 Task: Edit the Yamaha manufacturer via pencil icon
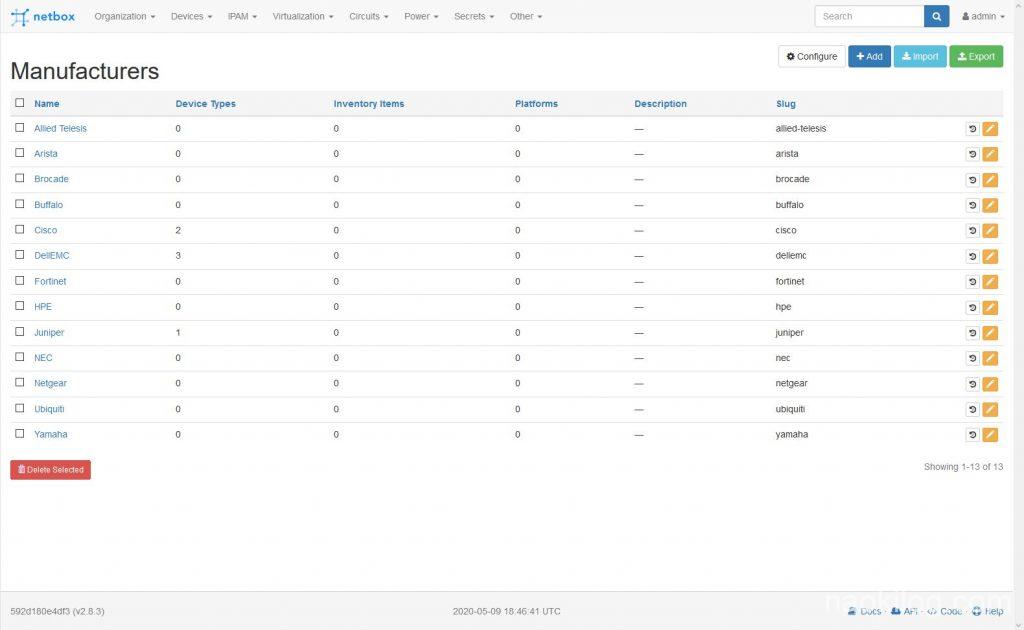click(x=990, y=435)
